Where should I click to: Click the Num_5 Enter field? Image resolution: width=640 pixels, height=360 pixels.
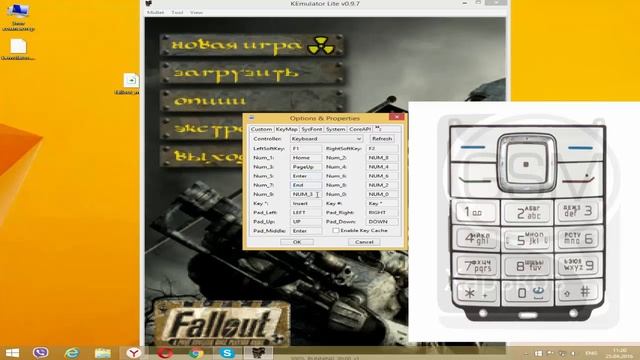coord(306,176)
